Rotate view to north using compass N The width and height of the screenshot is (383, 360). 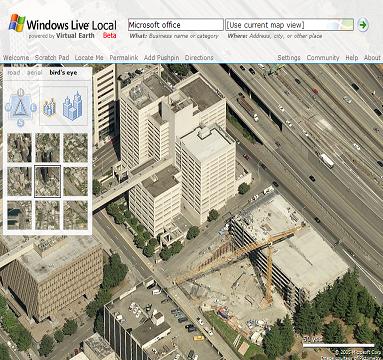coord(21,91)
